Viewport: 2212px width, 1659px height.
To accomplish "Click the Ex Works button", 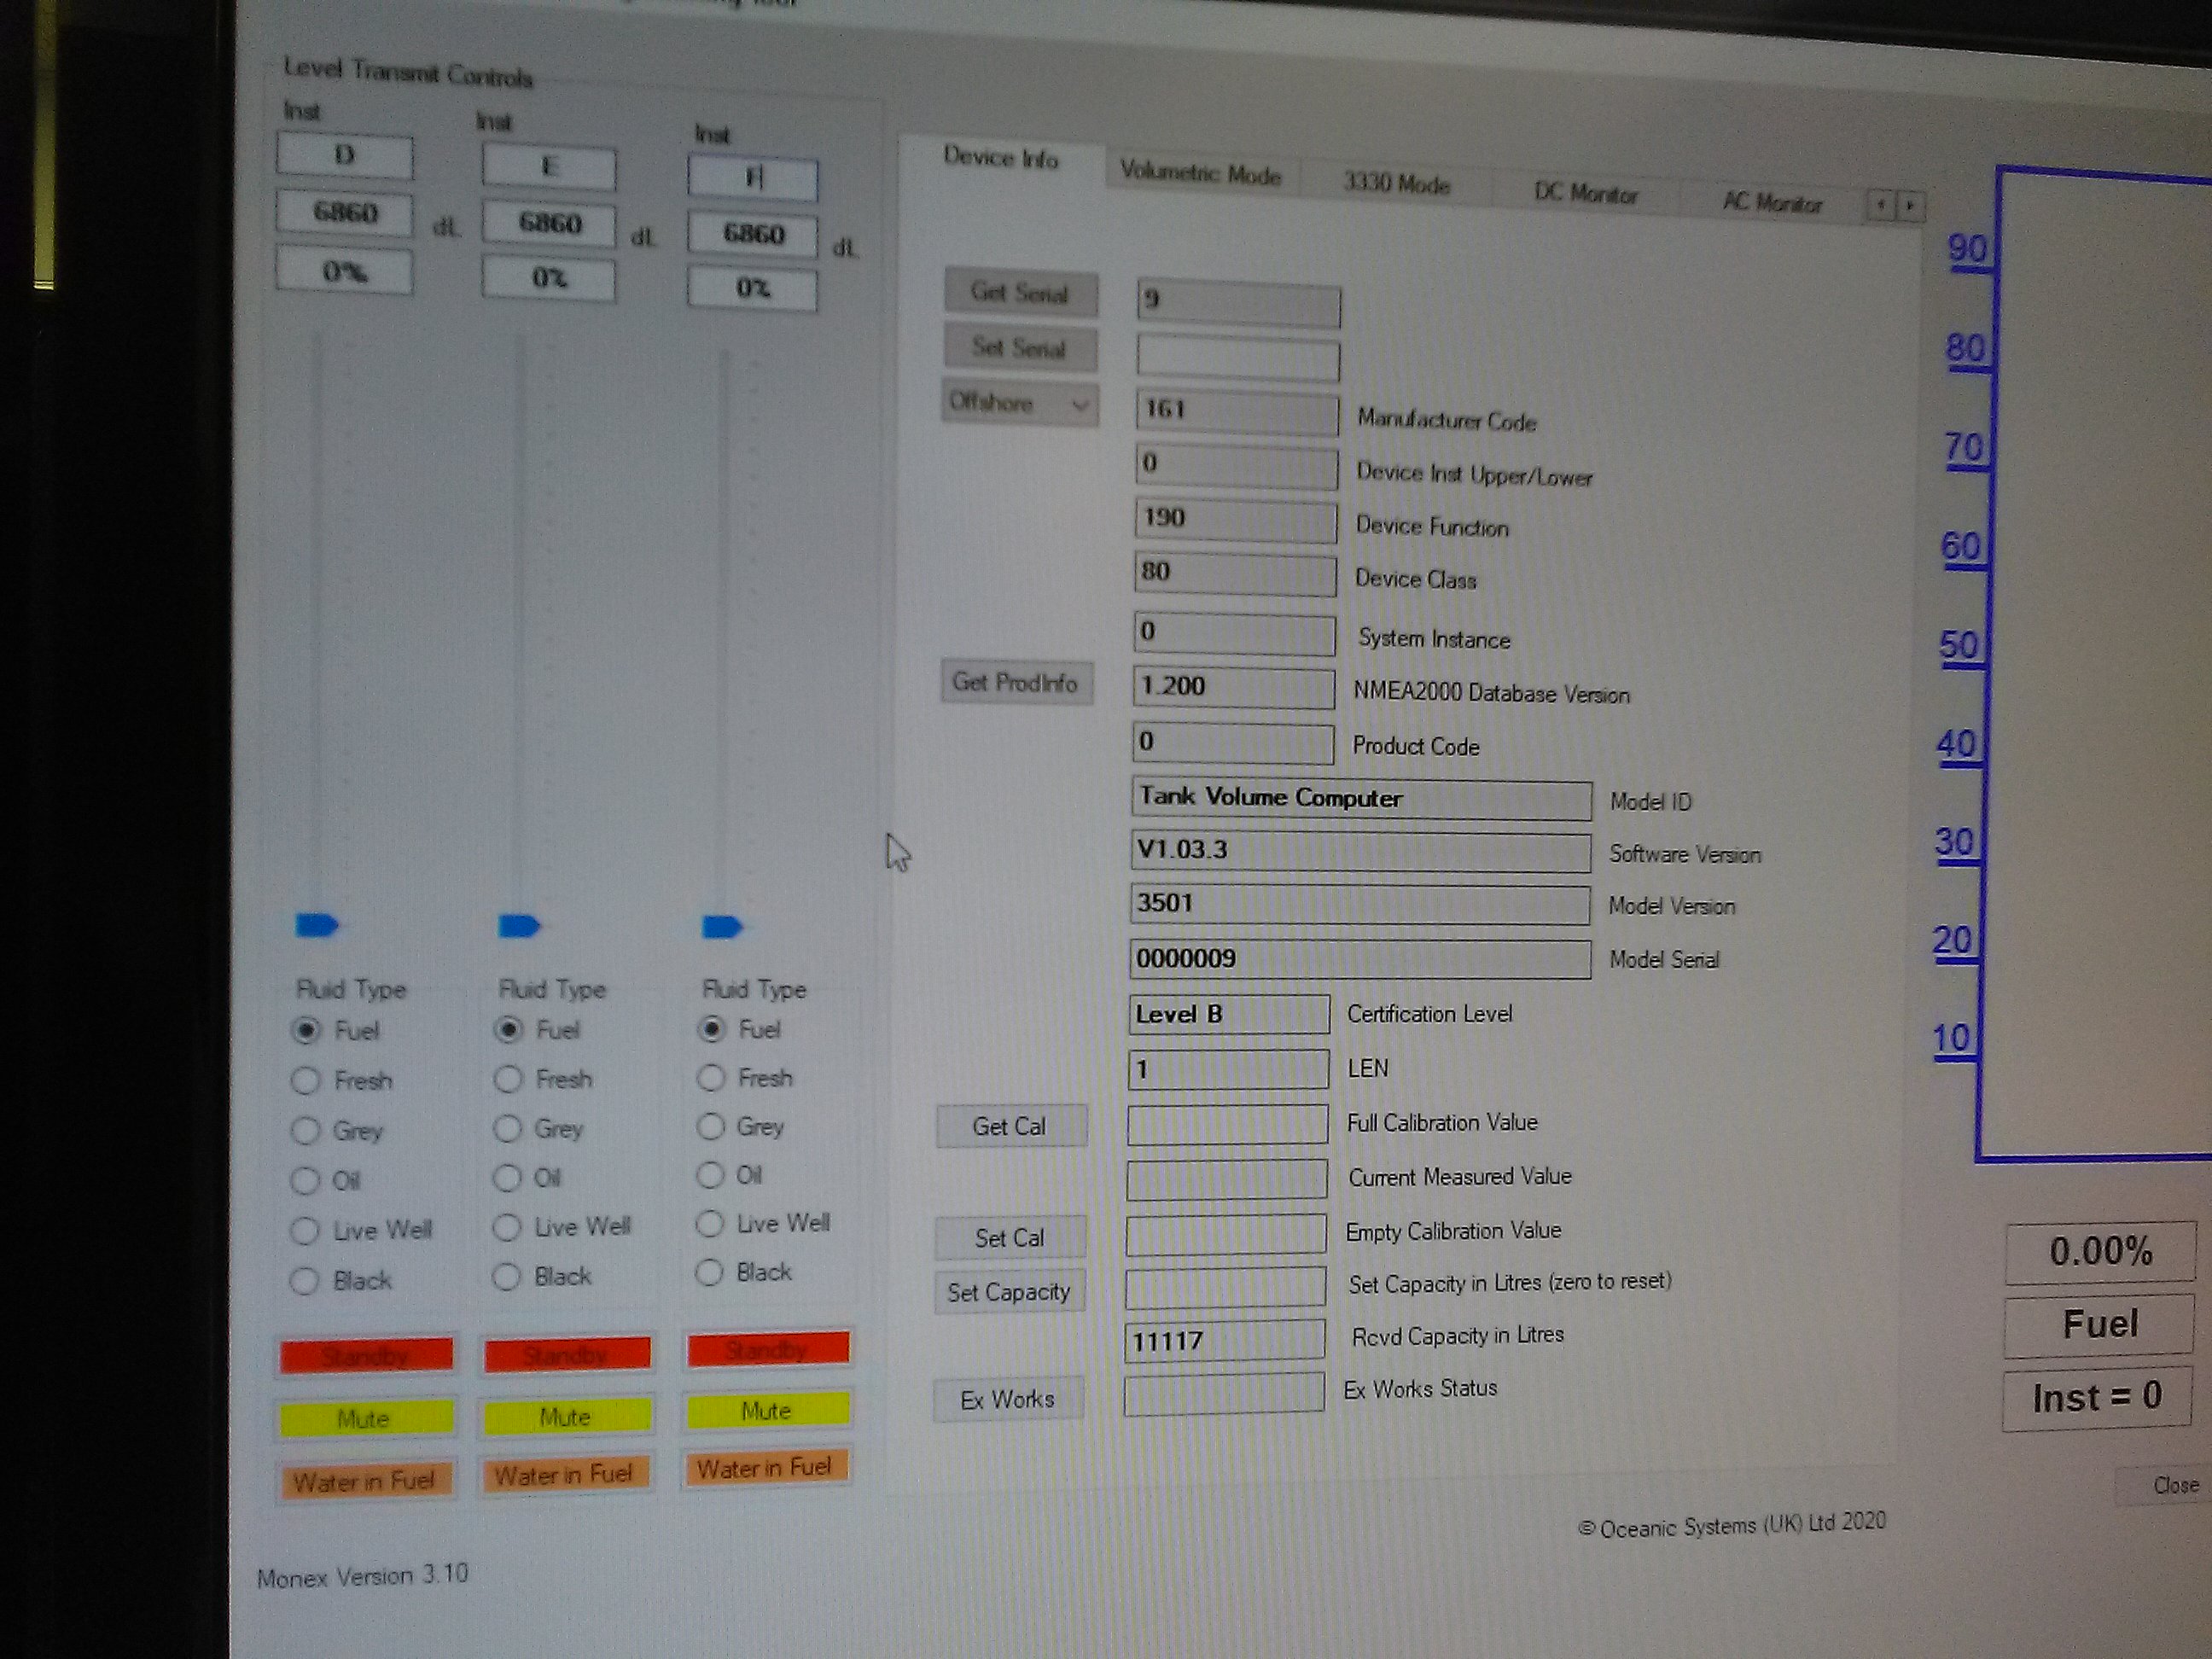I will [x=1008, y=1399].
